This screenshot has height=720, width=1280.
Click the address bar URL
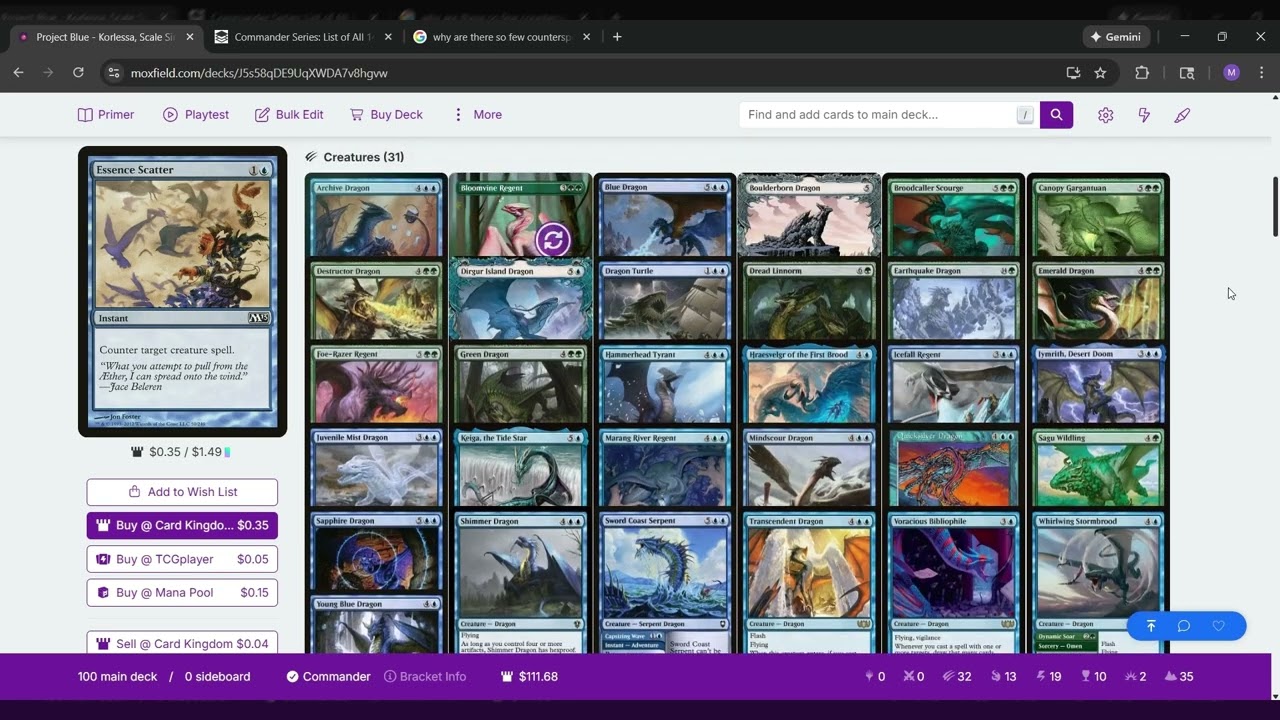point(259,73)
